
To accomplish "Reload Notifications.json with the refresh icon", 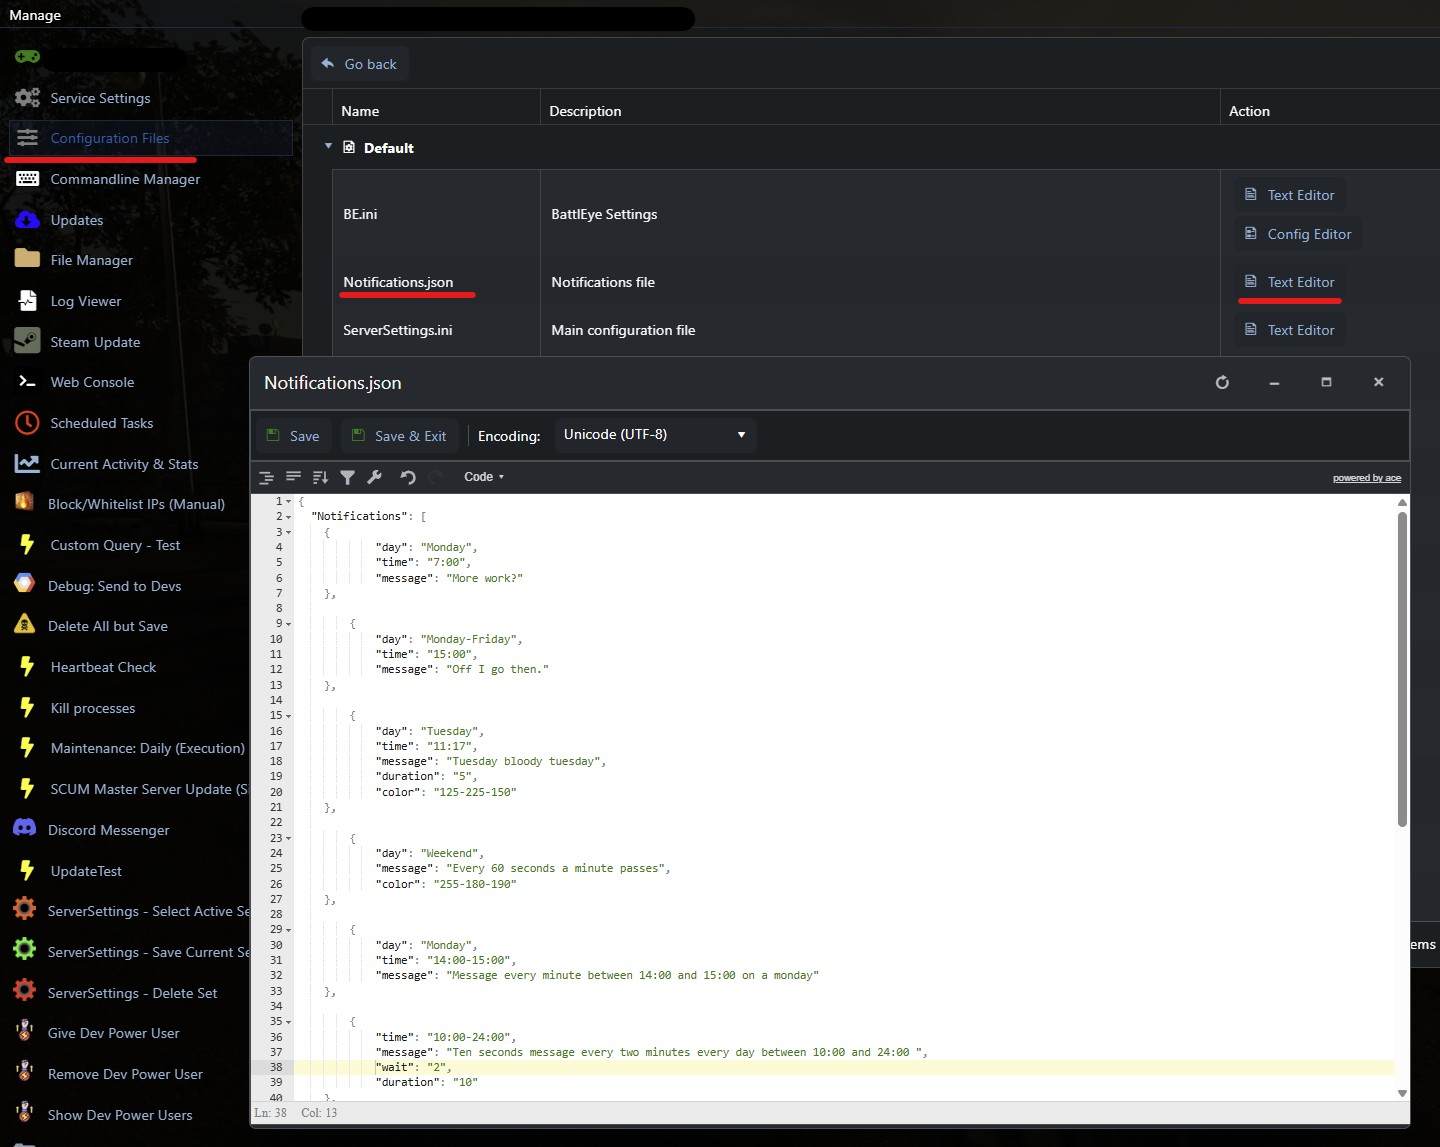I will point(1222,382).
